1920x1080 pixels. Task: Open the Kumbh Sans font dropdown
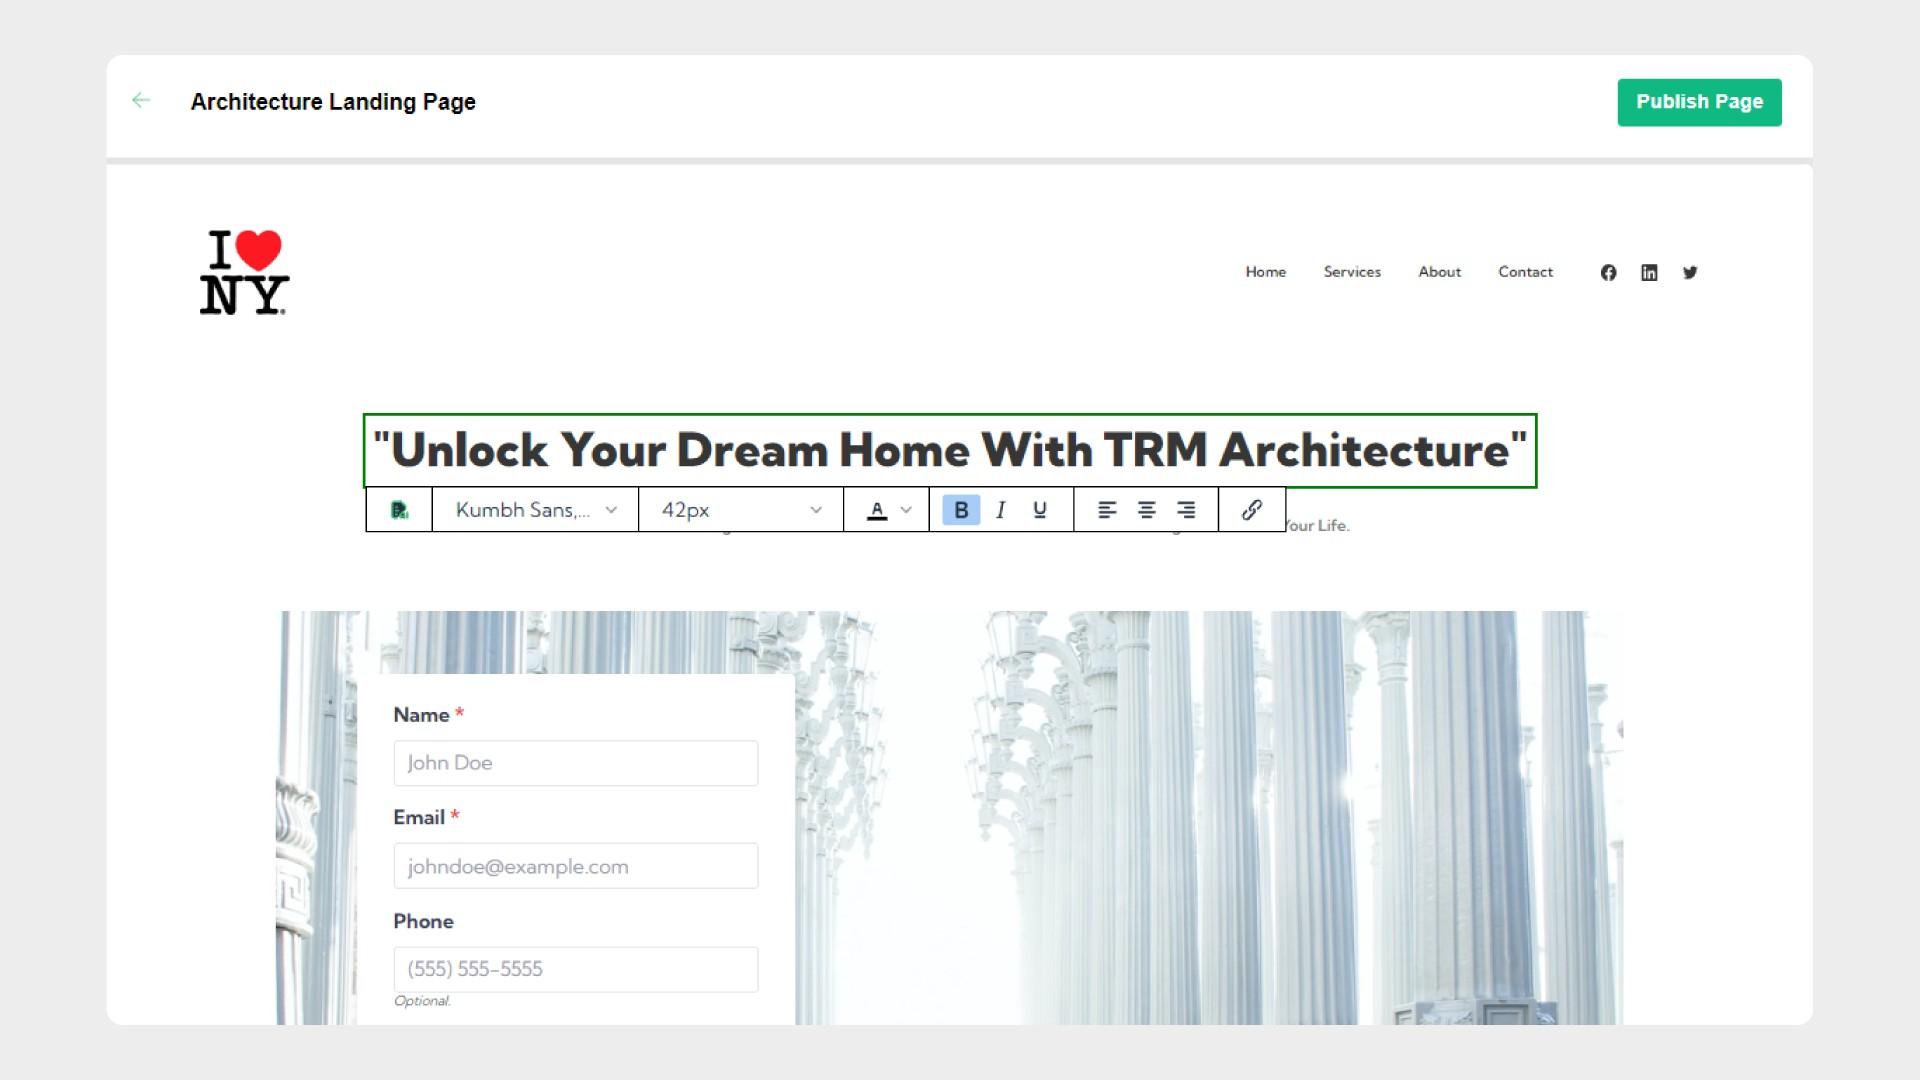535,510
